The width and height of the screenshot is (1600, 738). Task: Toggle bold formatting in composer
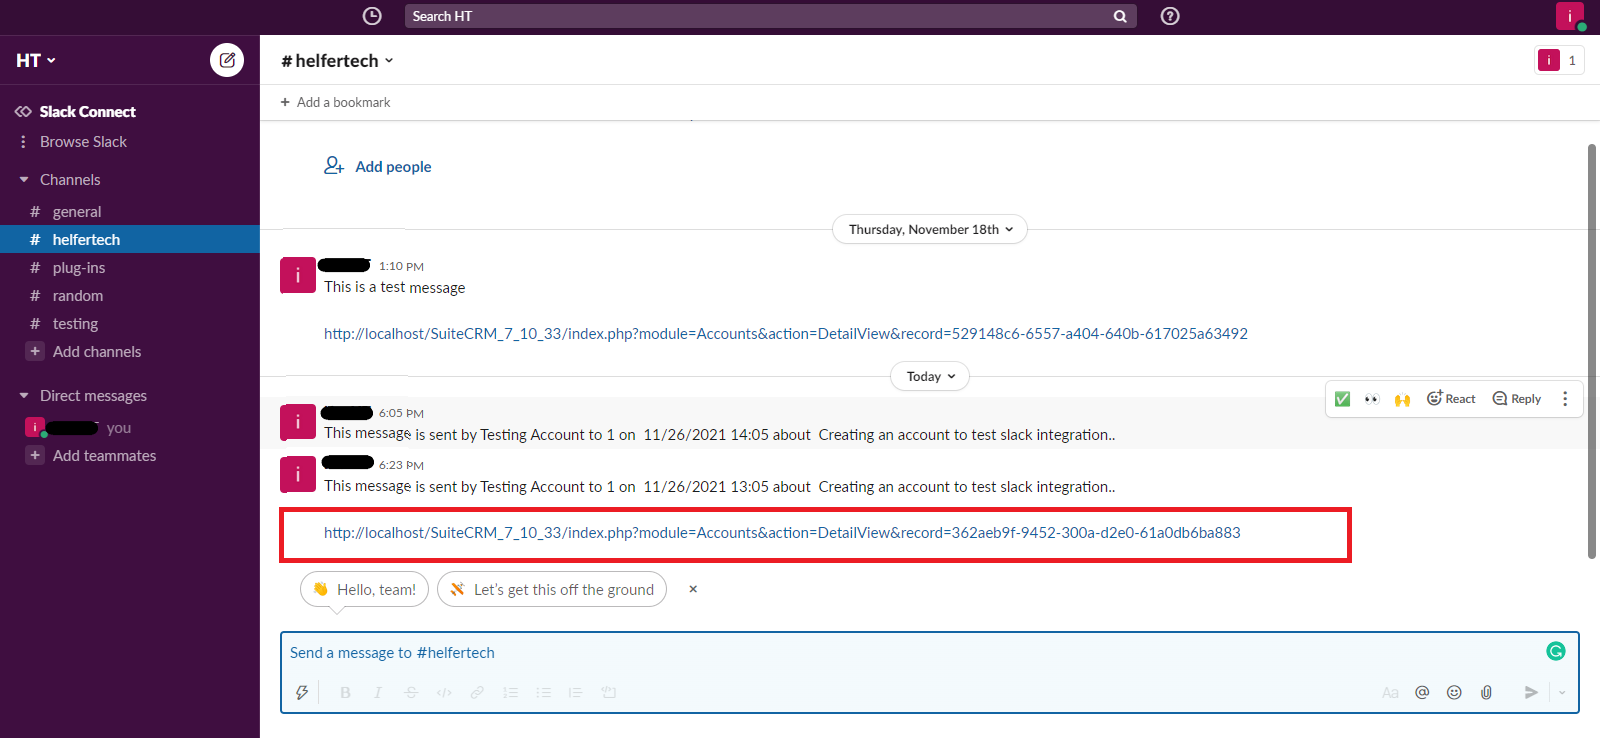point(345,692)
